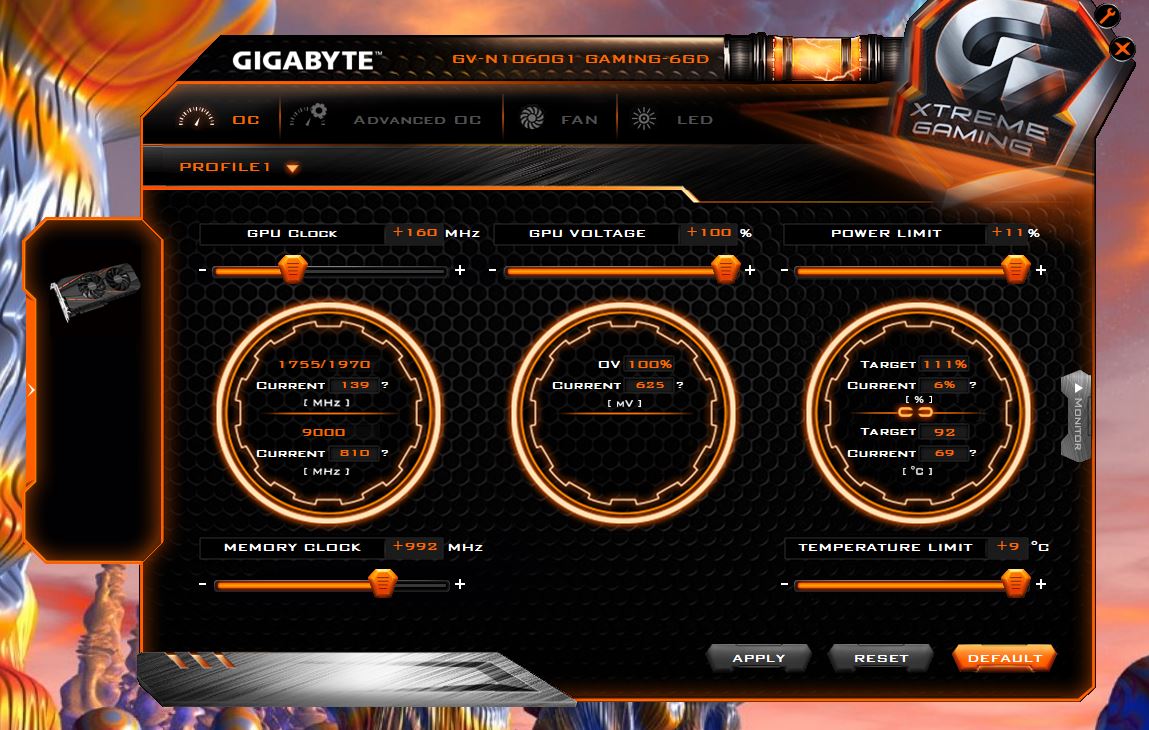Click the Apply button
1149x730 pixels.
[x=758, y=658]
